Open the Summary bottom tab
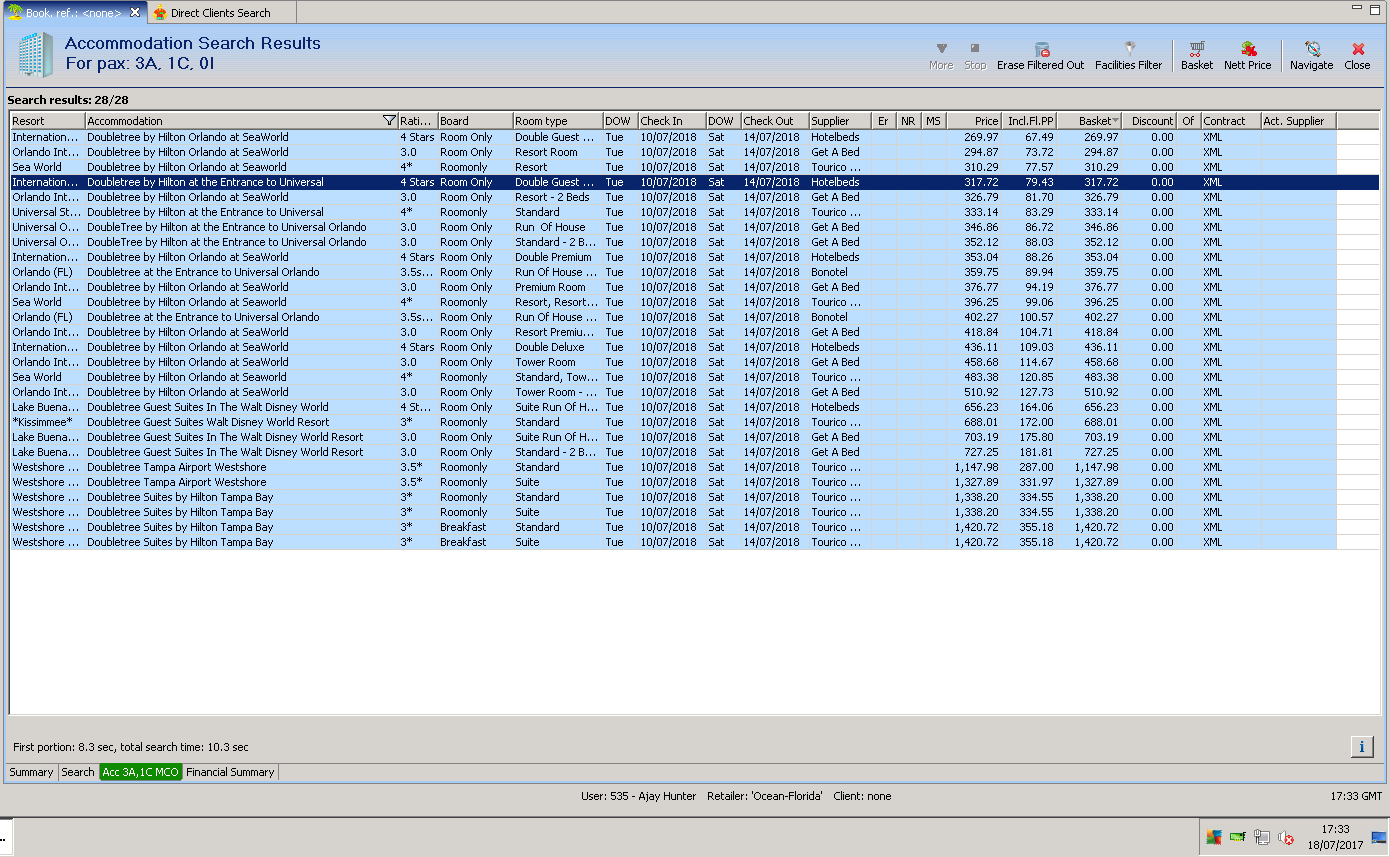This screenshot has width=1390, height=857. point(31,772)
